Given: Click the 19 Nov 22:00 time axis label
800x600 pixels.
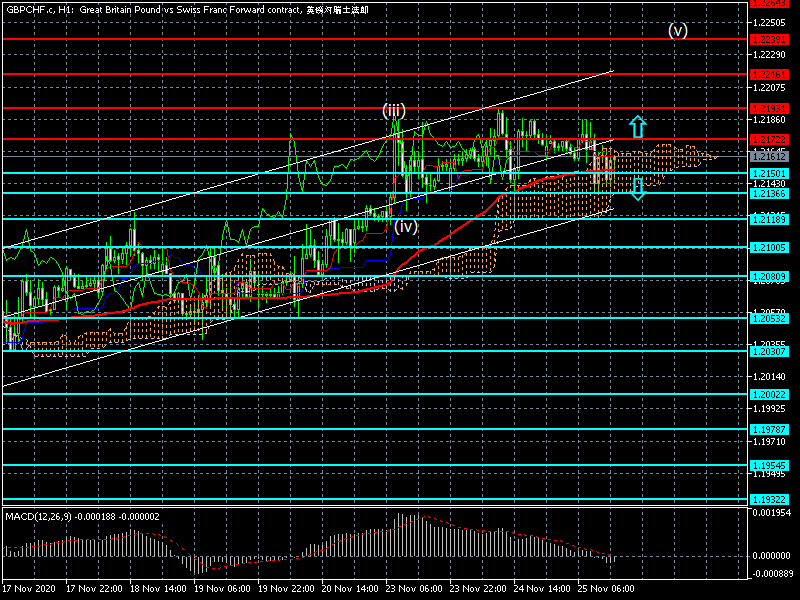Looking at the screenshot, I should 286,588.
